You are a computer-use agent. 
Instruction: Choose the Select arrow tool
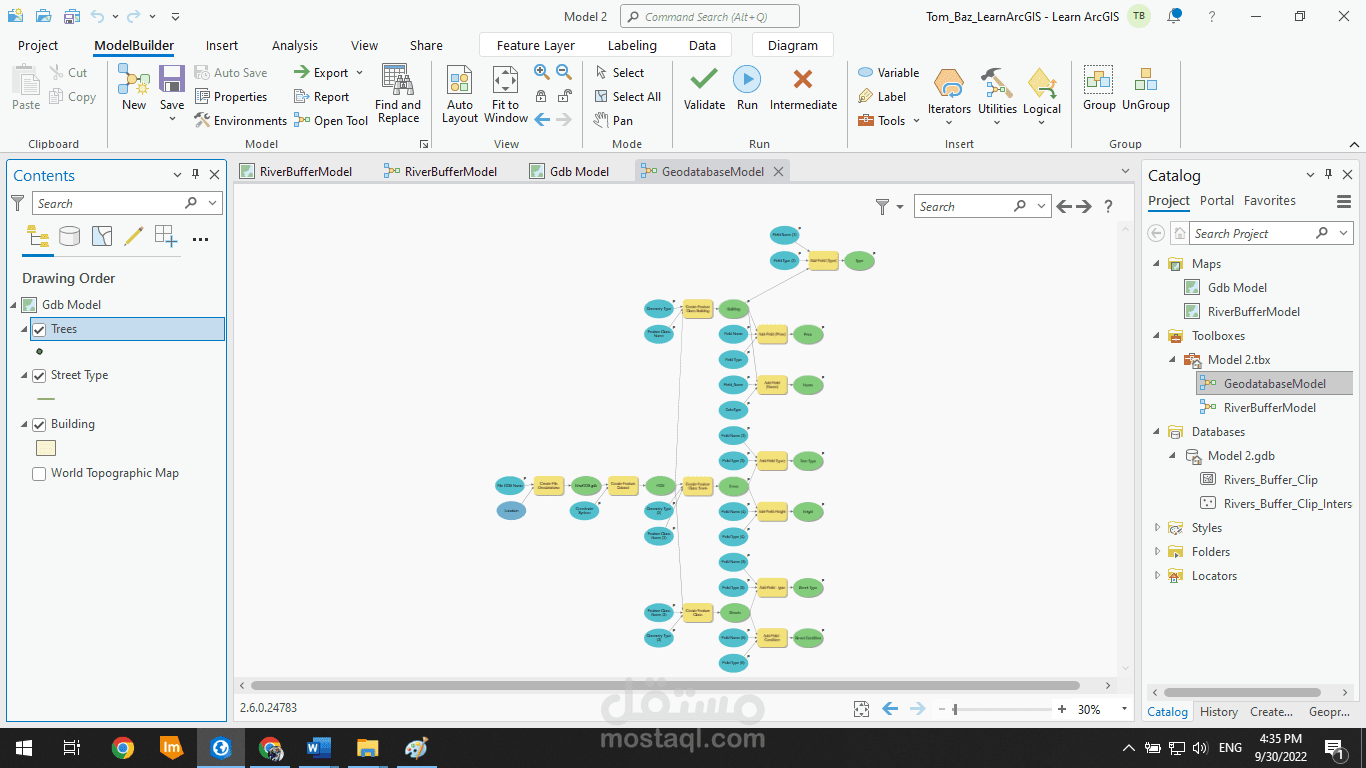point(619,73)
